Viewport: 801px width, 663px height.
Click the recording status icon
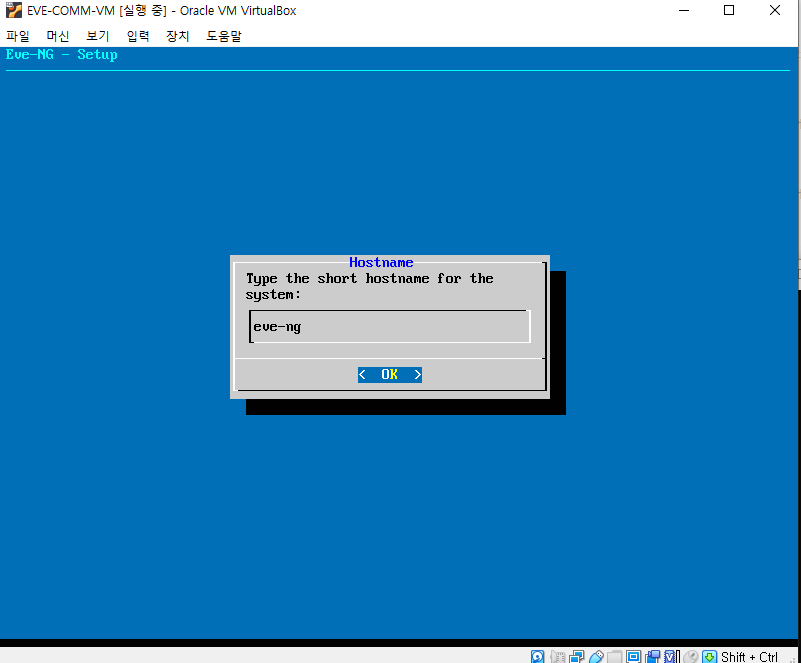[652, 656]
